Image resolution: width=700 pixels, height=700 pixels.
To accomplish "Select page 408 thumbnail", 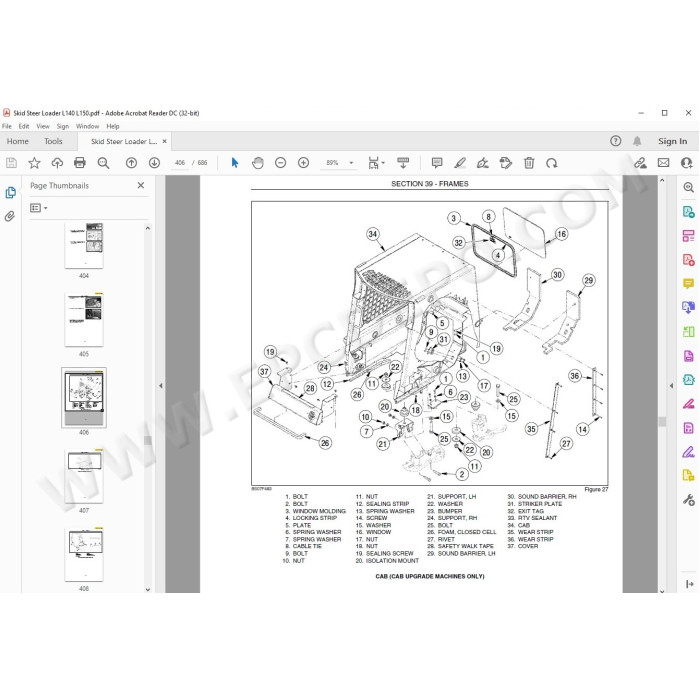I will (84, 554).
